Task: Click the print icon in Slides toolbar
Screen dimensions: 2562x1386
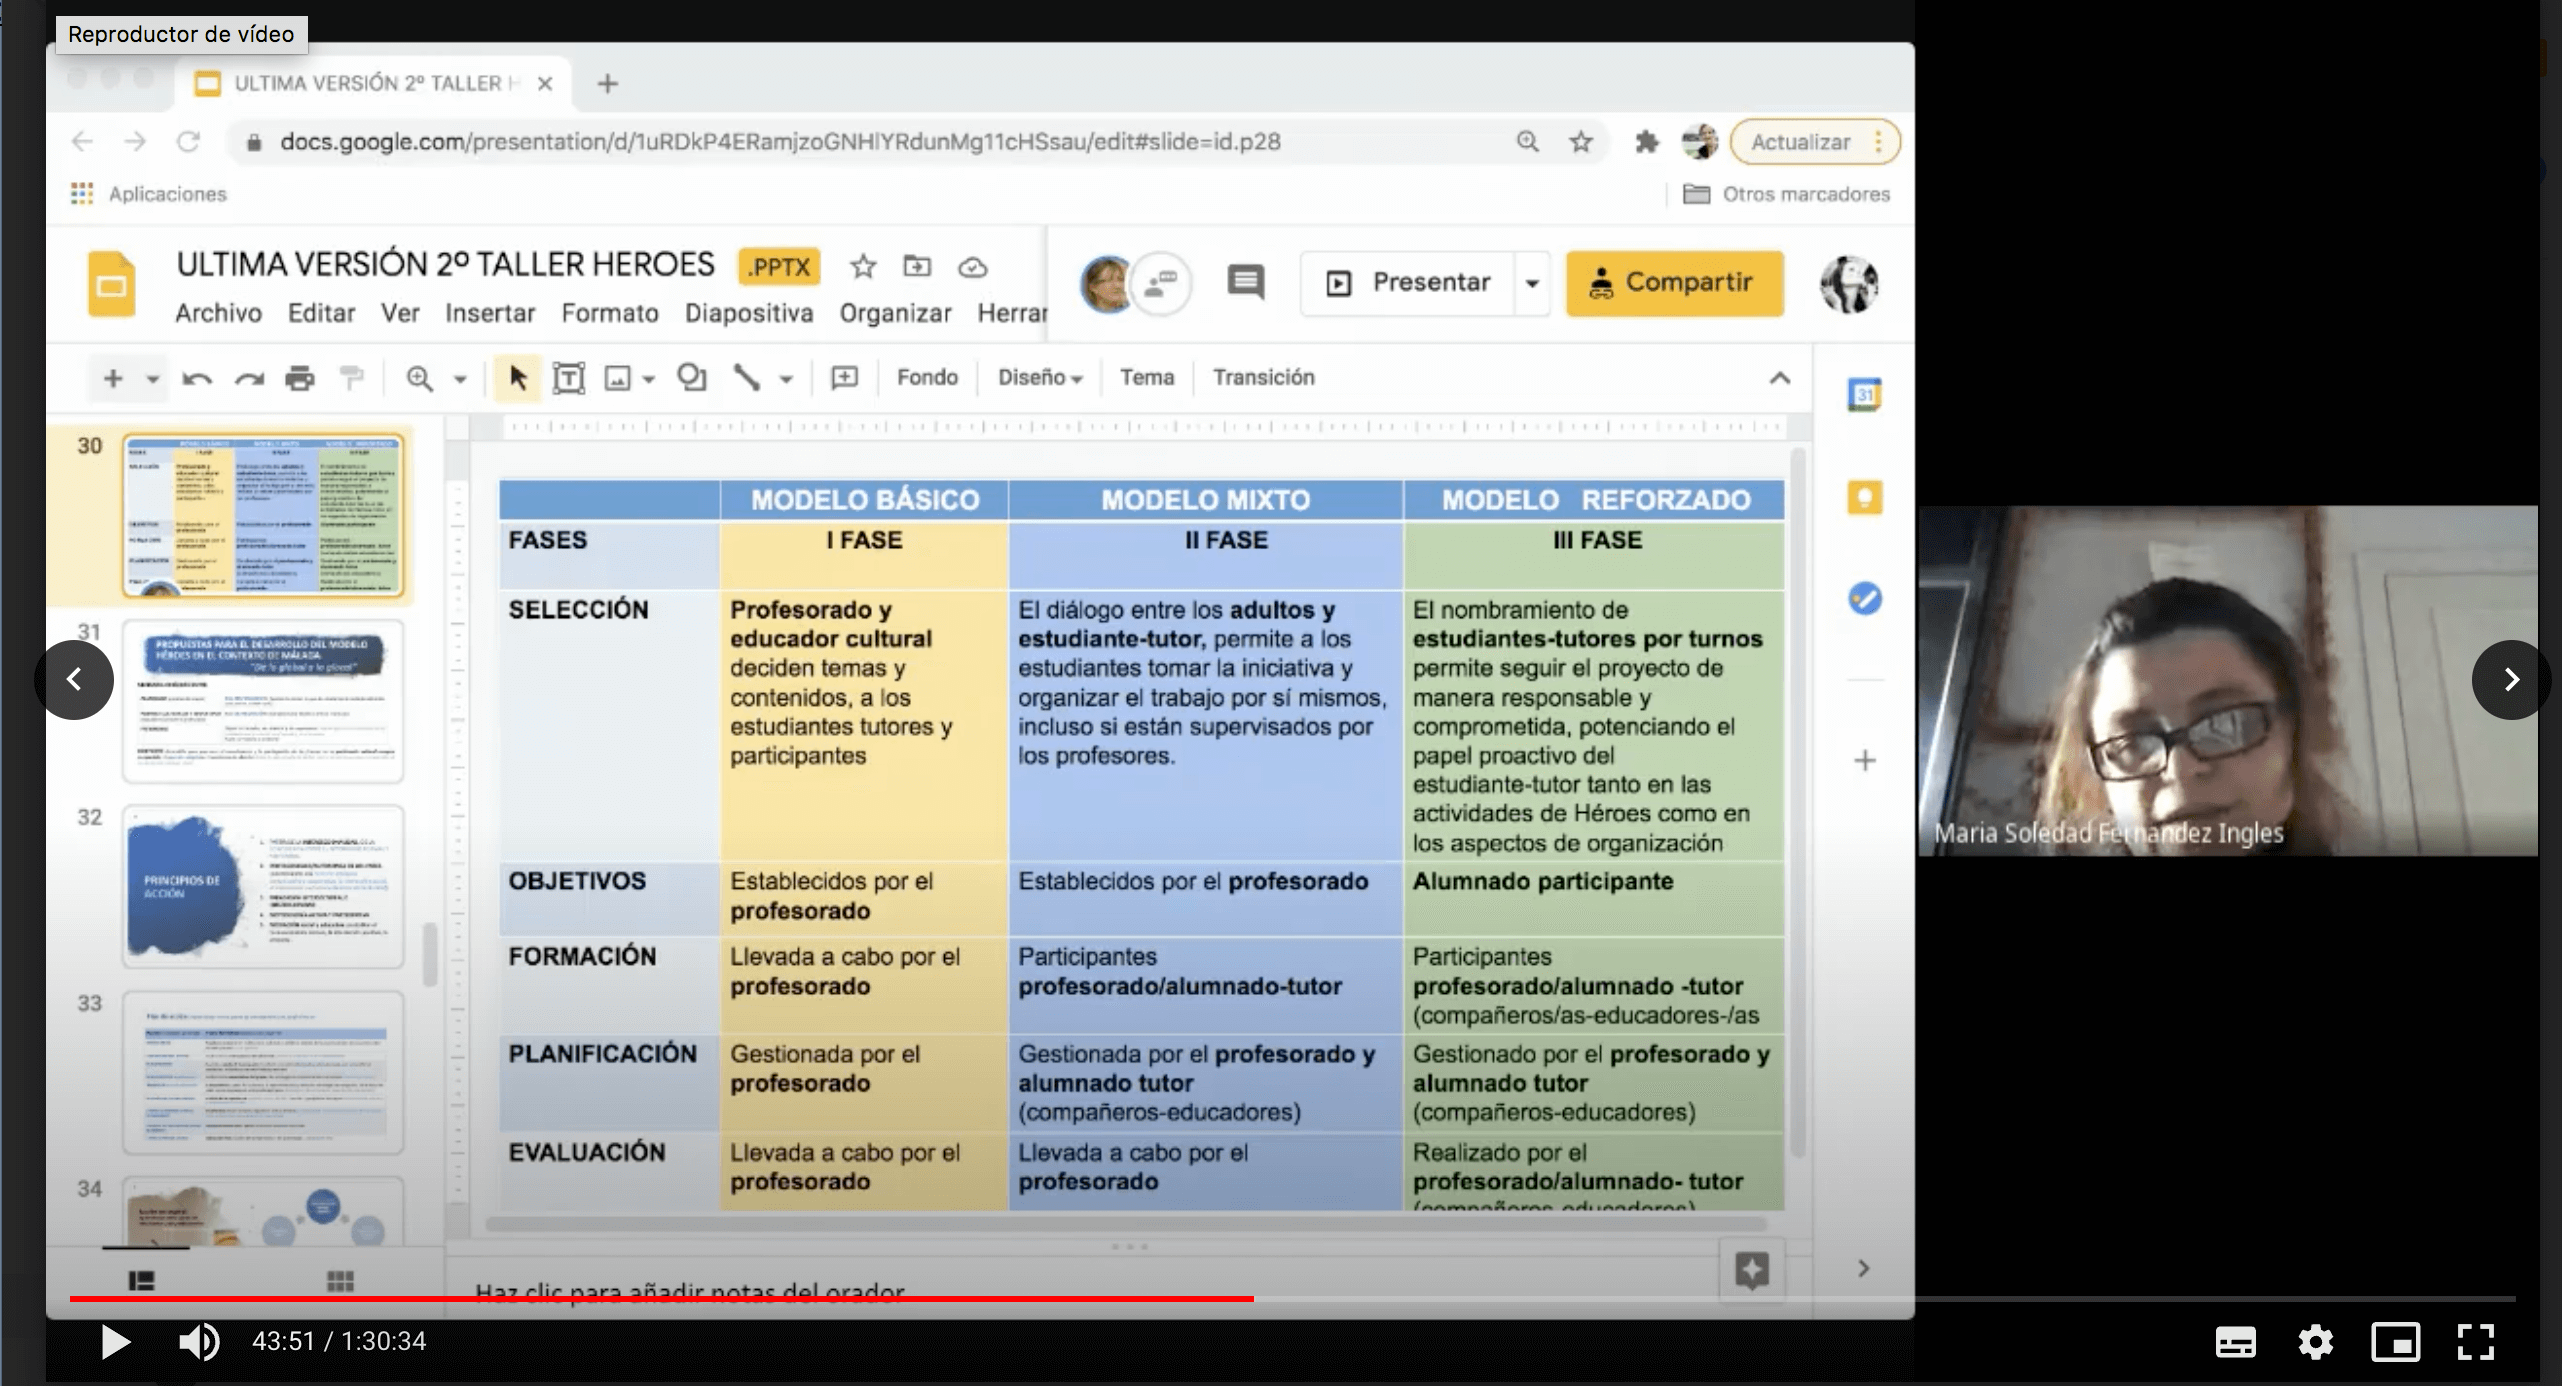Action: (x=299, y=378)
